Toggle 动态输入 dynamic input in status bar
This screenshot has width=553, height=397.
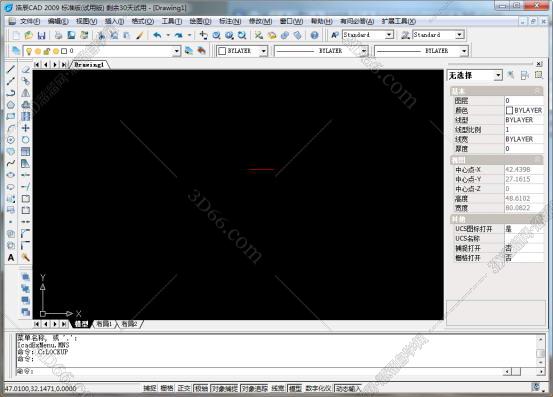coord(348,388)
